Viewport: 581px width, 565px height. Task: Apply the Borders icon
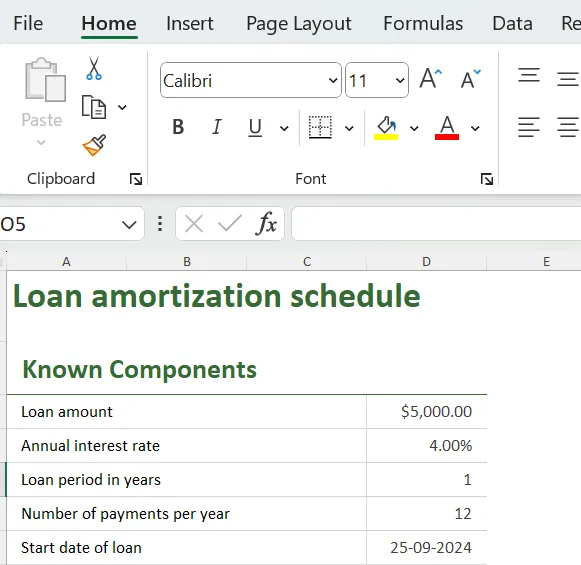[x=320, y=127]
